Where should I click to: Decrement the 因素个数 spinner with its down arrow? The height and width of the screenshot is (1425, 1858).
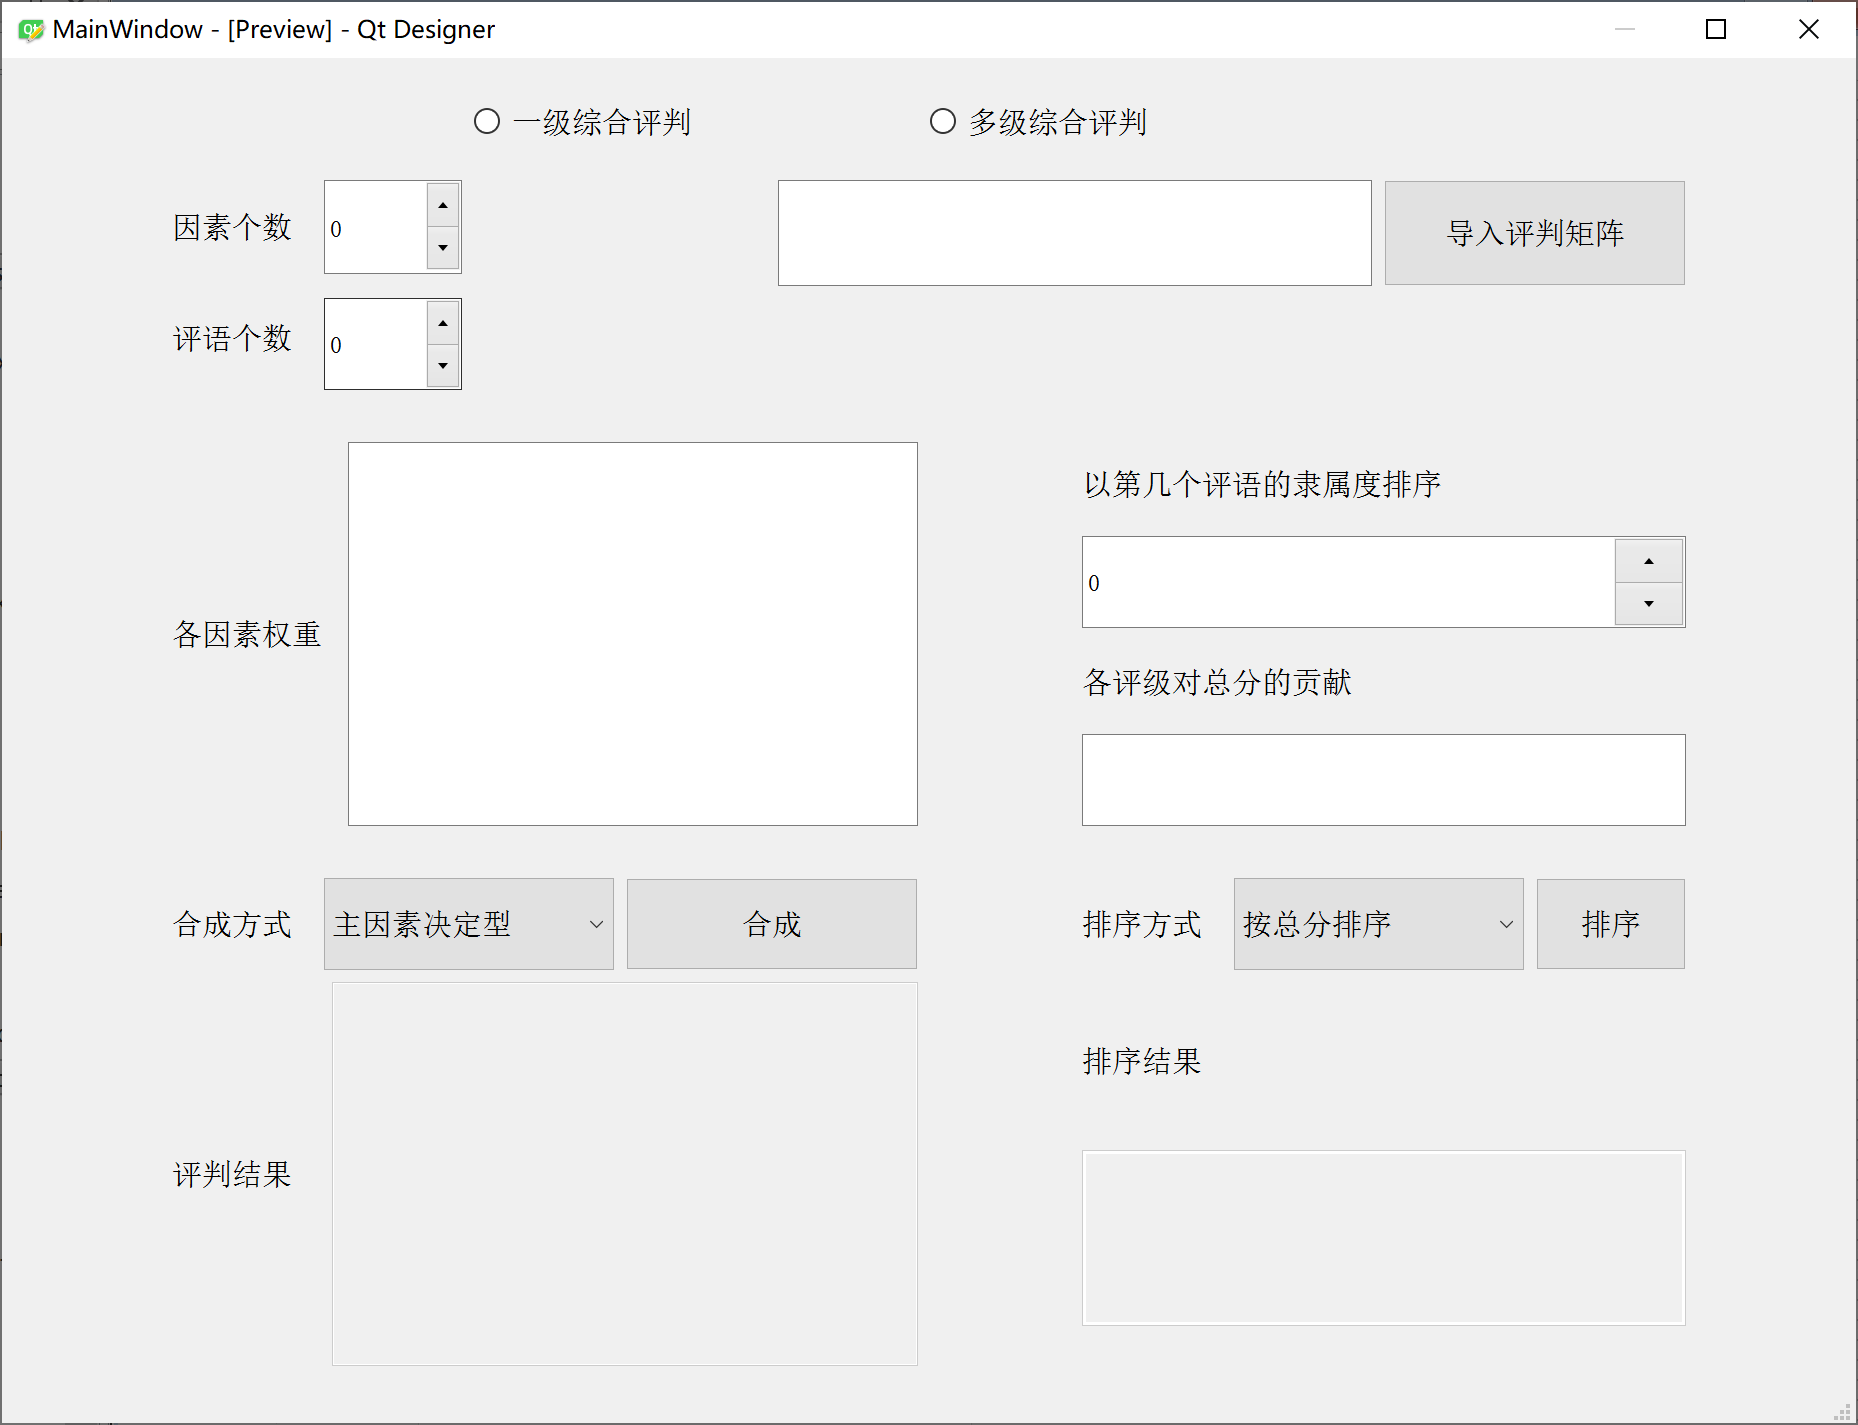(x=443, y=247)
